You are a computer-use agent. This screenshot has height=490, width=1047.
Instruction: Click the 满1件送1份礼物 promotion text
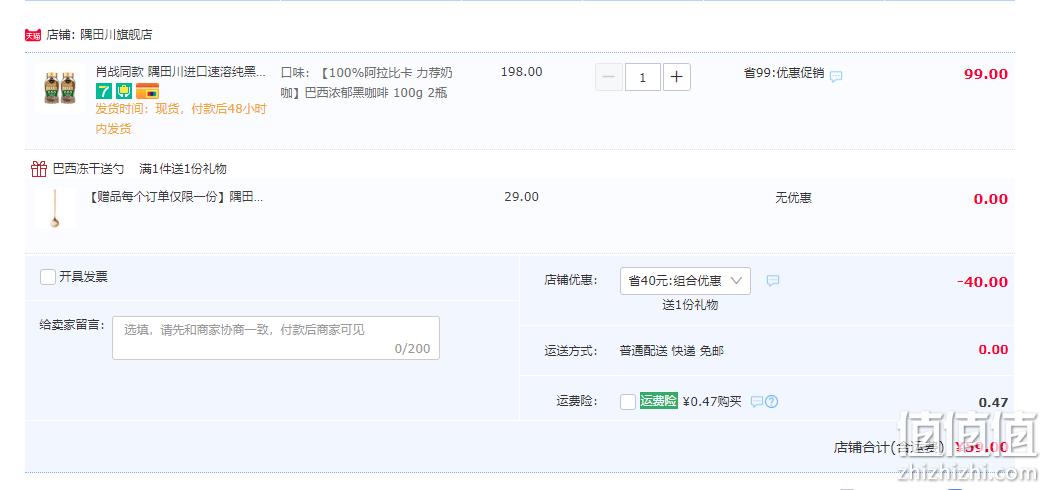(x=183, y=169)
